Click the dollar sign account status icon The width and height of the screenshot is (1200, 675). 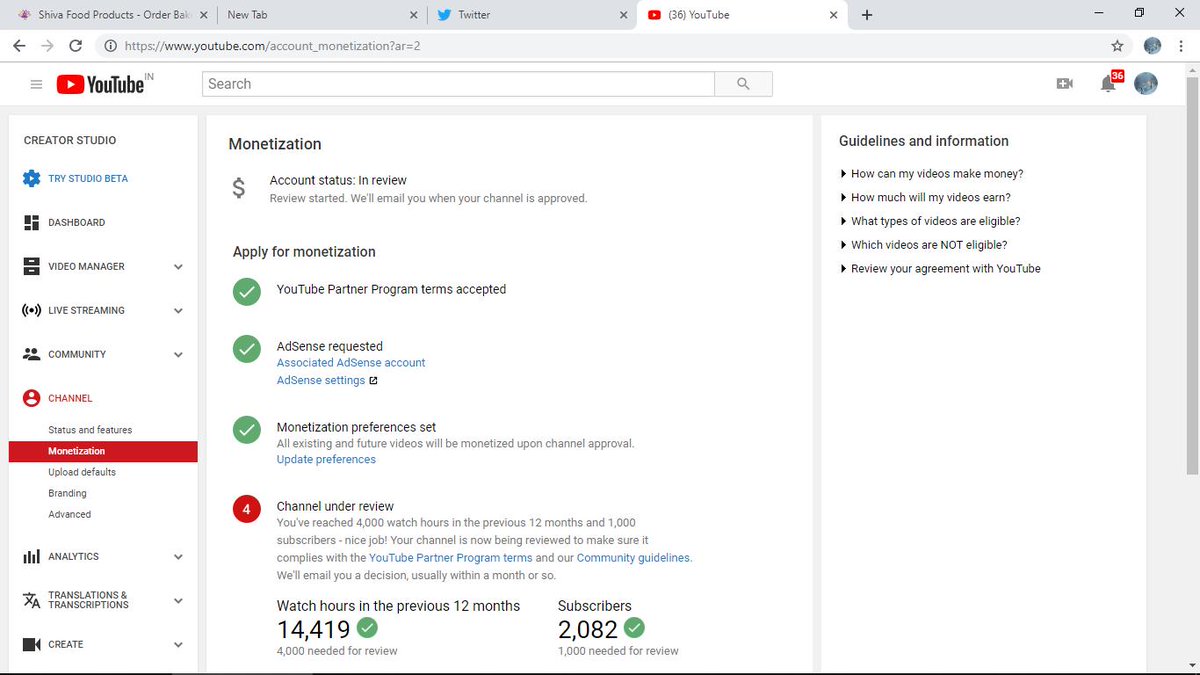click(x=238, y=188)
